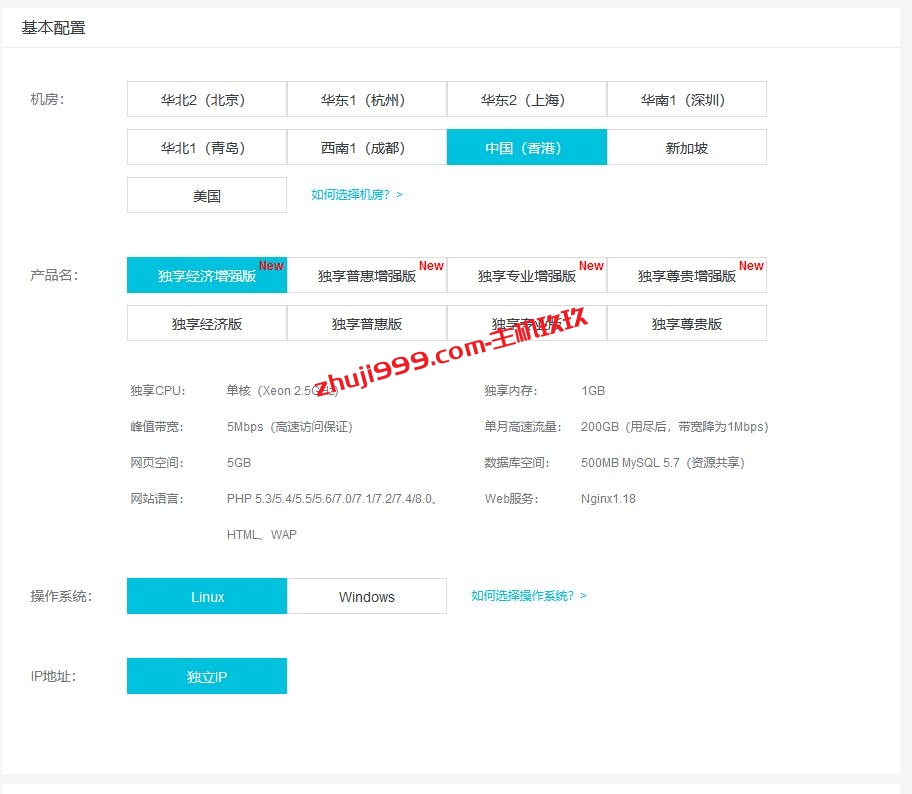Open the 如何选择操作系统? help link
The image size is (912, 794).
[x=529, y=596]
